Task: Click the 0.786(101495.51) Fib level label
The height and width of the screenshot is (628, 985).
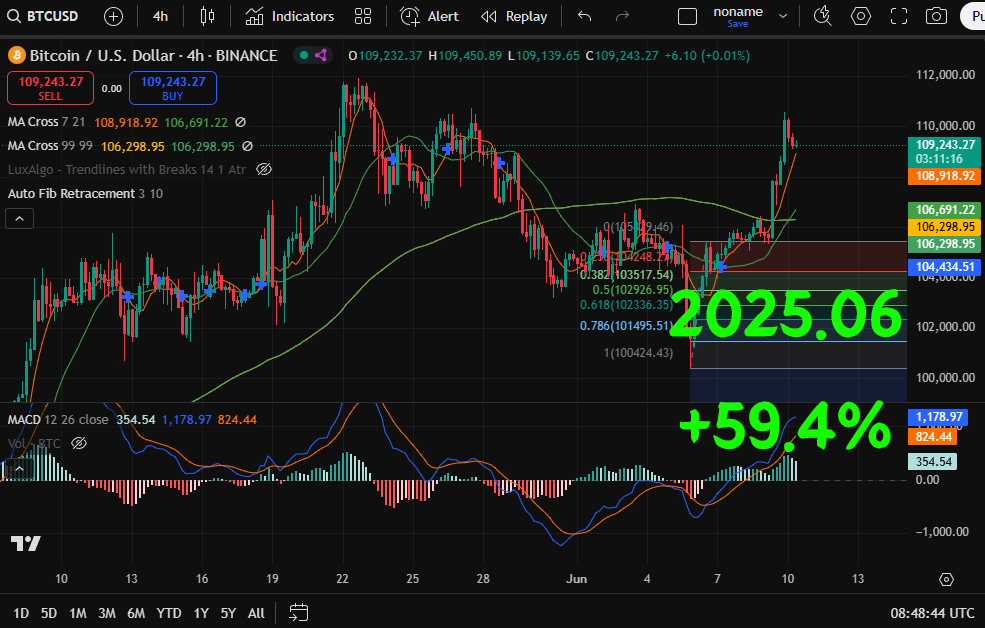Action: 626,325
